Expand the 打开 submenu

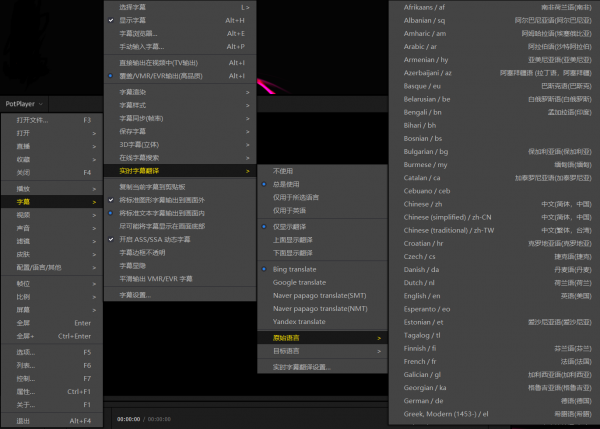tap(52, 133)
